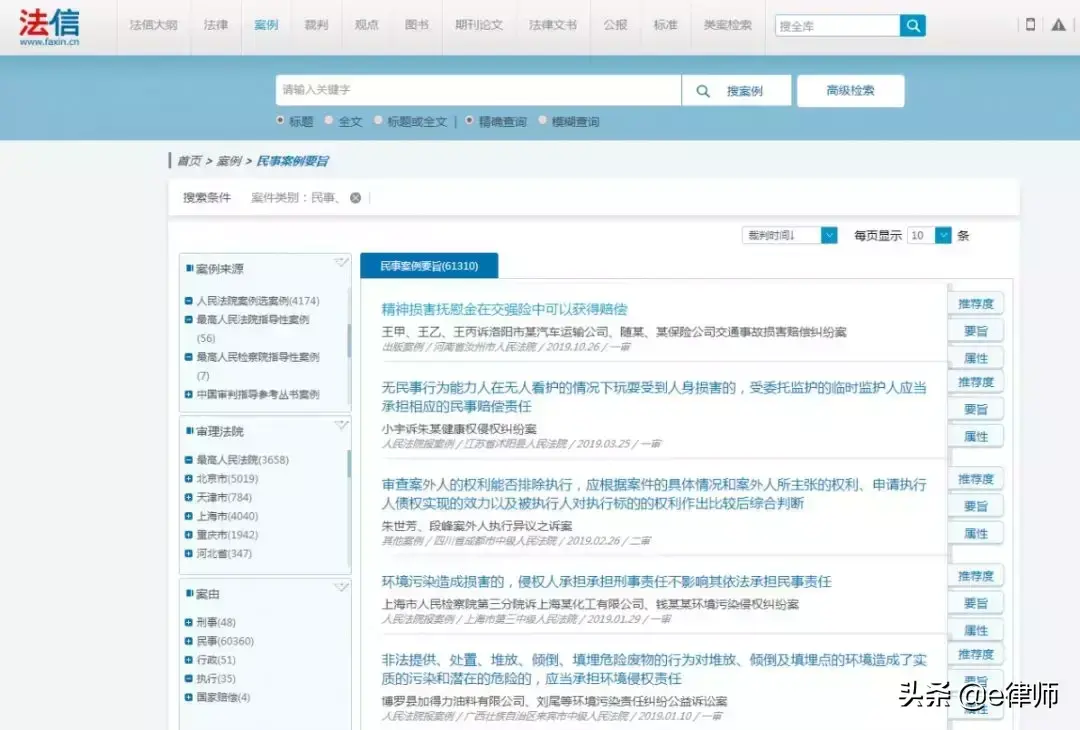This screenshot has width=1080, height=730.
Task: Click the Faxin site logo
Action: (49, 27)
